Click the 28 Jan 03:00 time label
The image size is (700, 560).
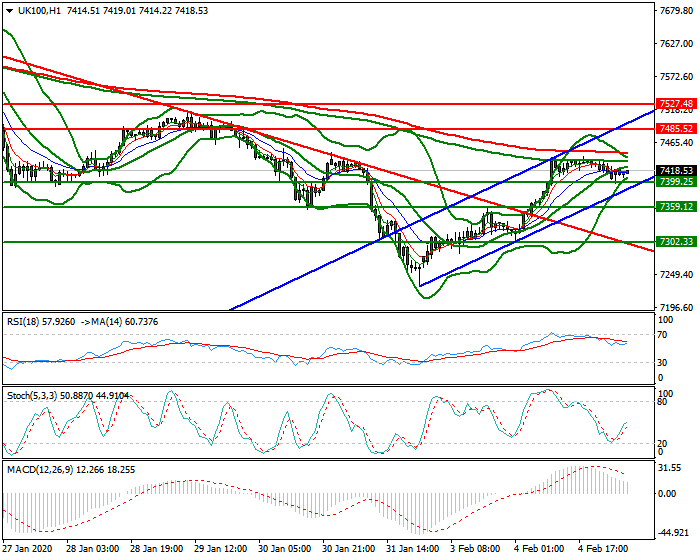(x=92, y=548)
